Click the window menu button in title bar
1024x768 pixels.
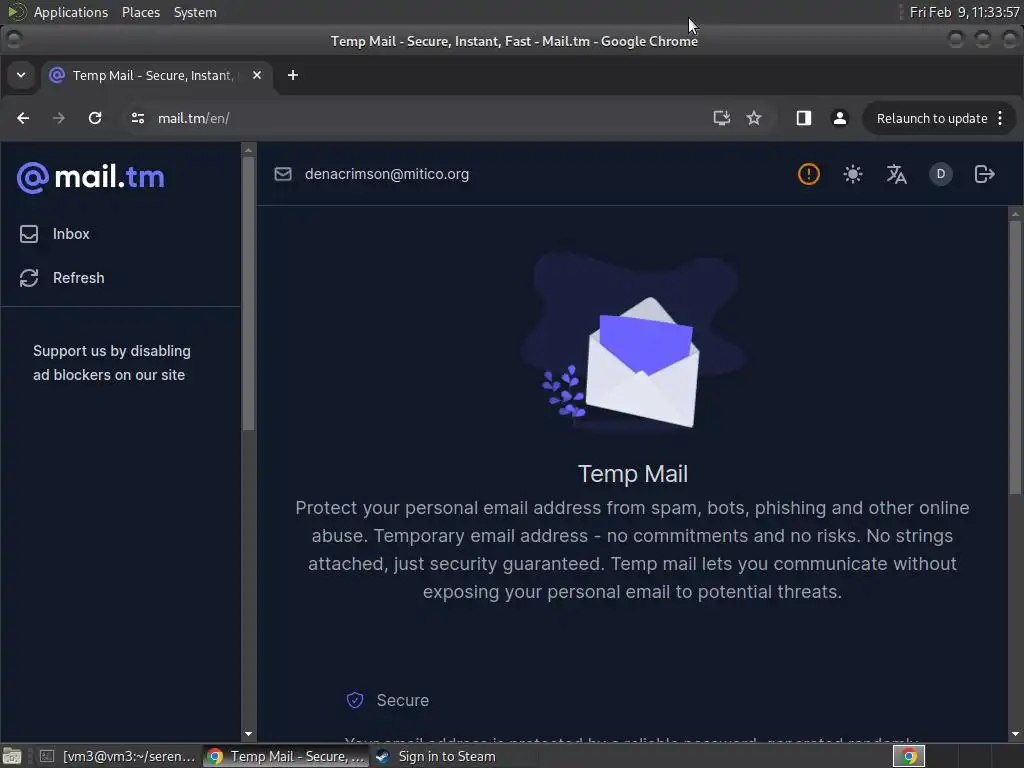tap(14, 40)
